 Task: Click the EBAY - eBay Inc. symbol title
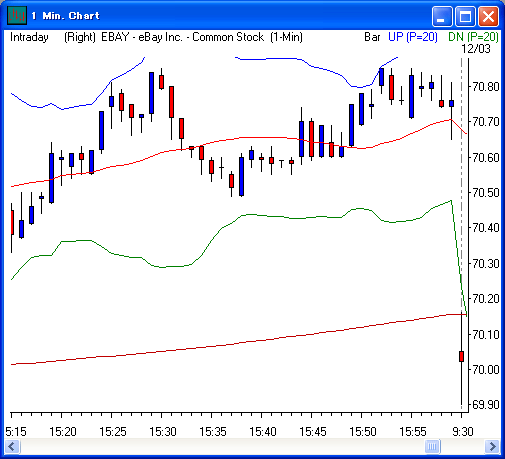click(x=142, y=37)
